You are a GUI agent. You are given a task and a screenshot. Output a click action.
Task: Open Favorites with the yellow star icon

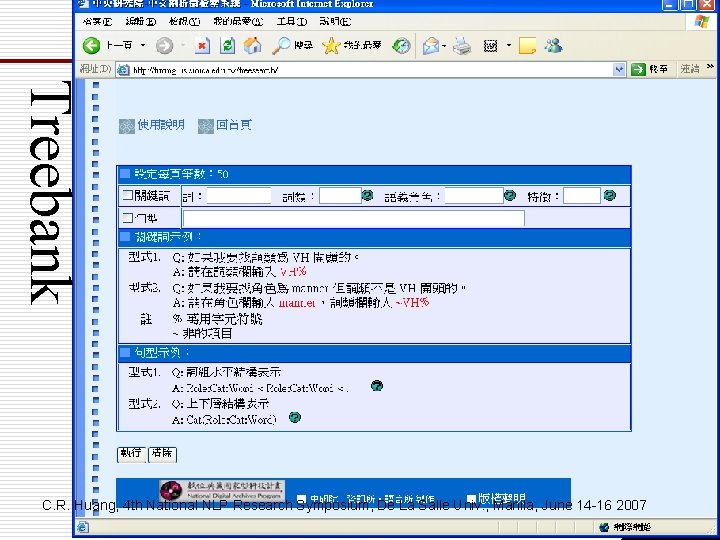tap(331, 45)
